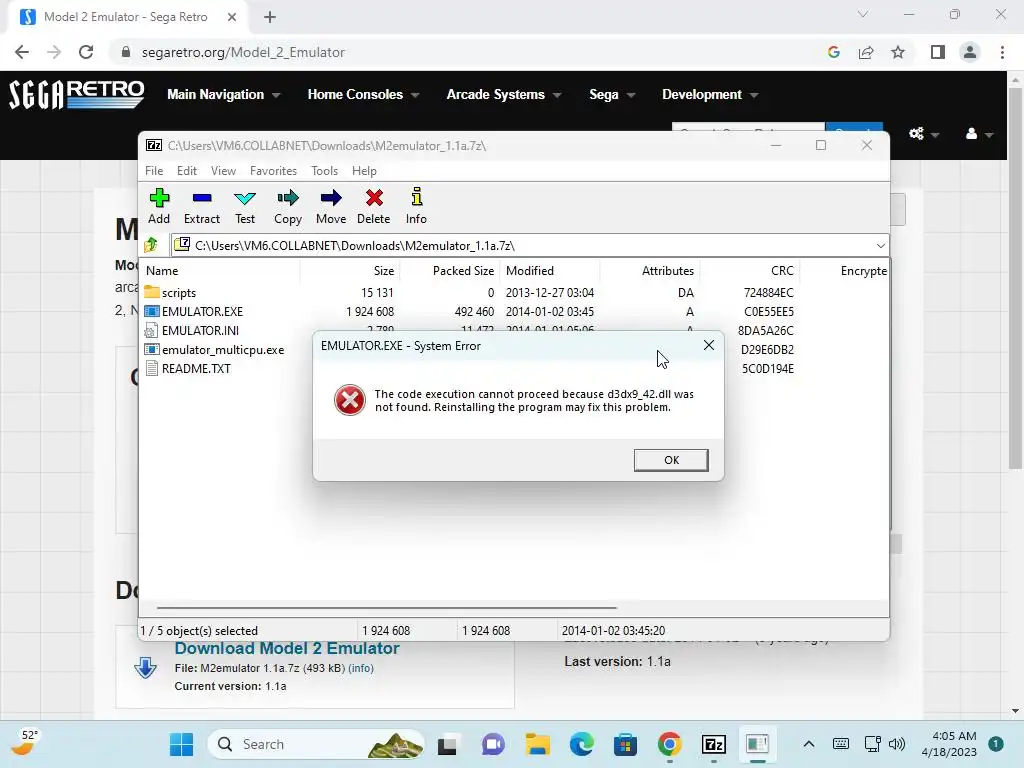This screenshot has width=1024, height=768.
Task: Click Download Model 2 Emulator link
Action: coord(287,648)
